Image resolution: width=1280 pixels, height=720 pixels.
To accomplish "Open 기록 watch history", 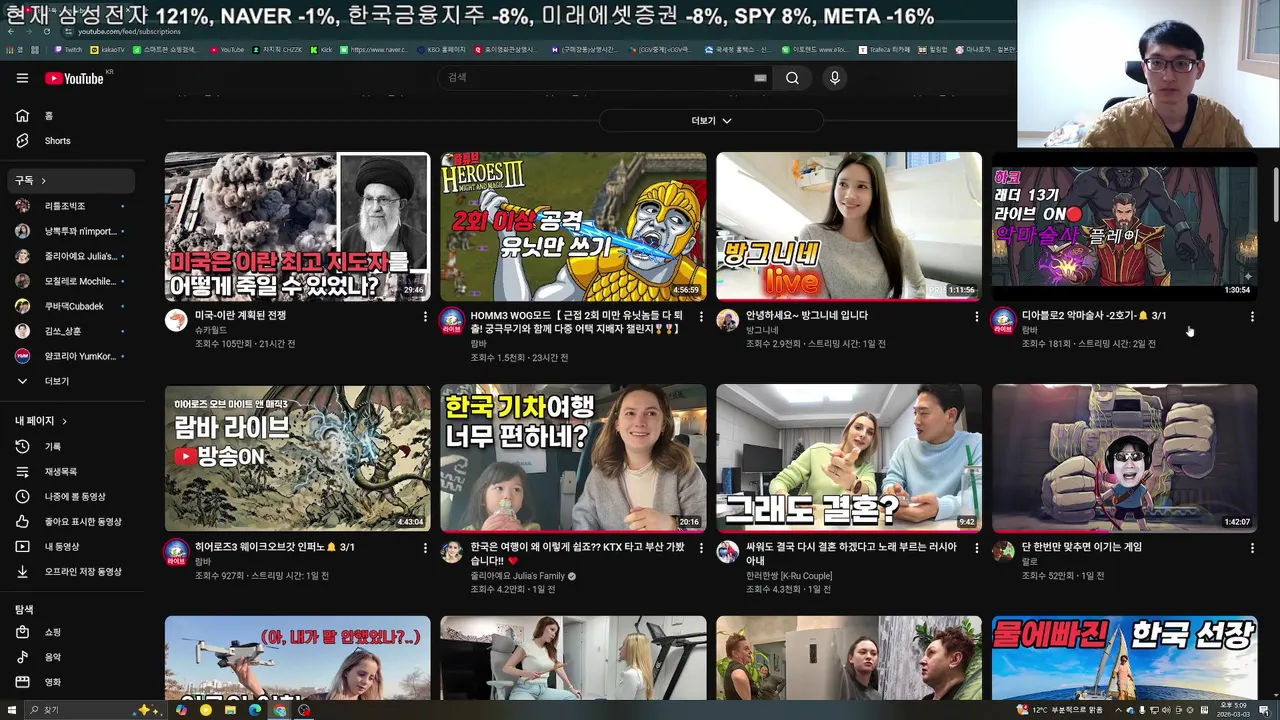I will pyautogui.click(x=70, y=447).
